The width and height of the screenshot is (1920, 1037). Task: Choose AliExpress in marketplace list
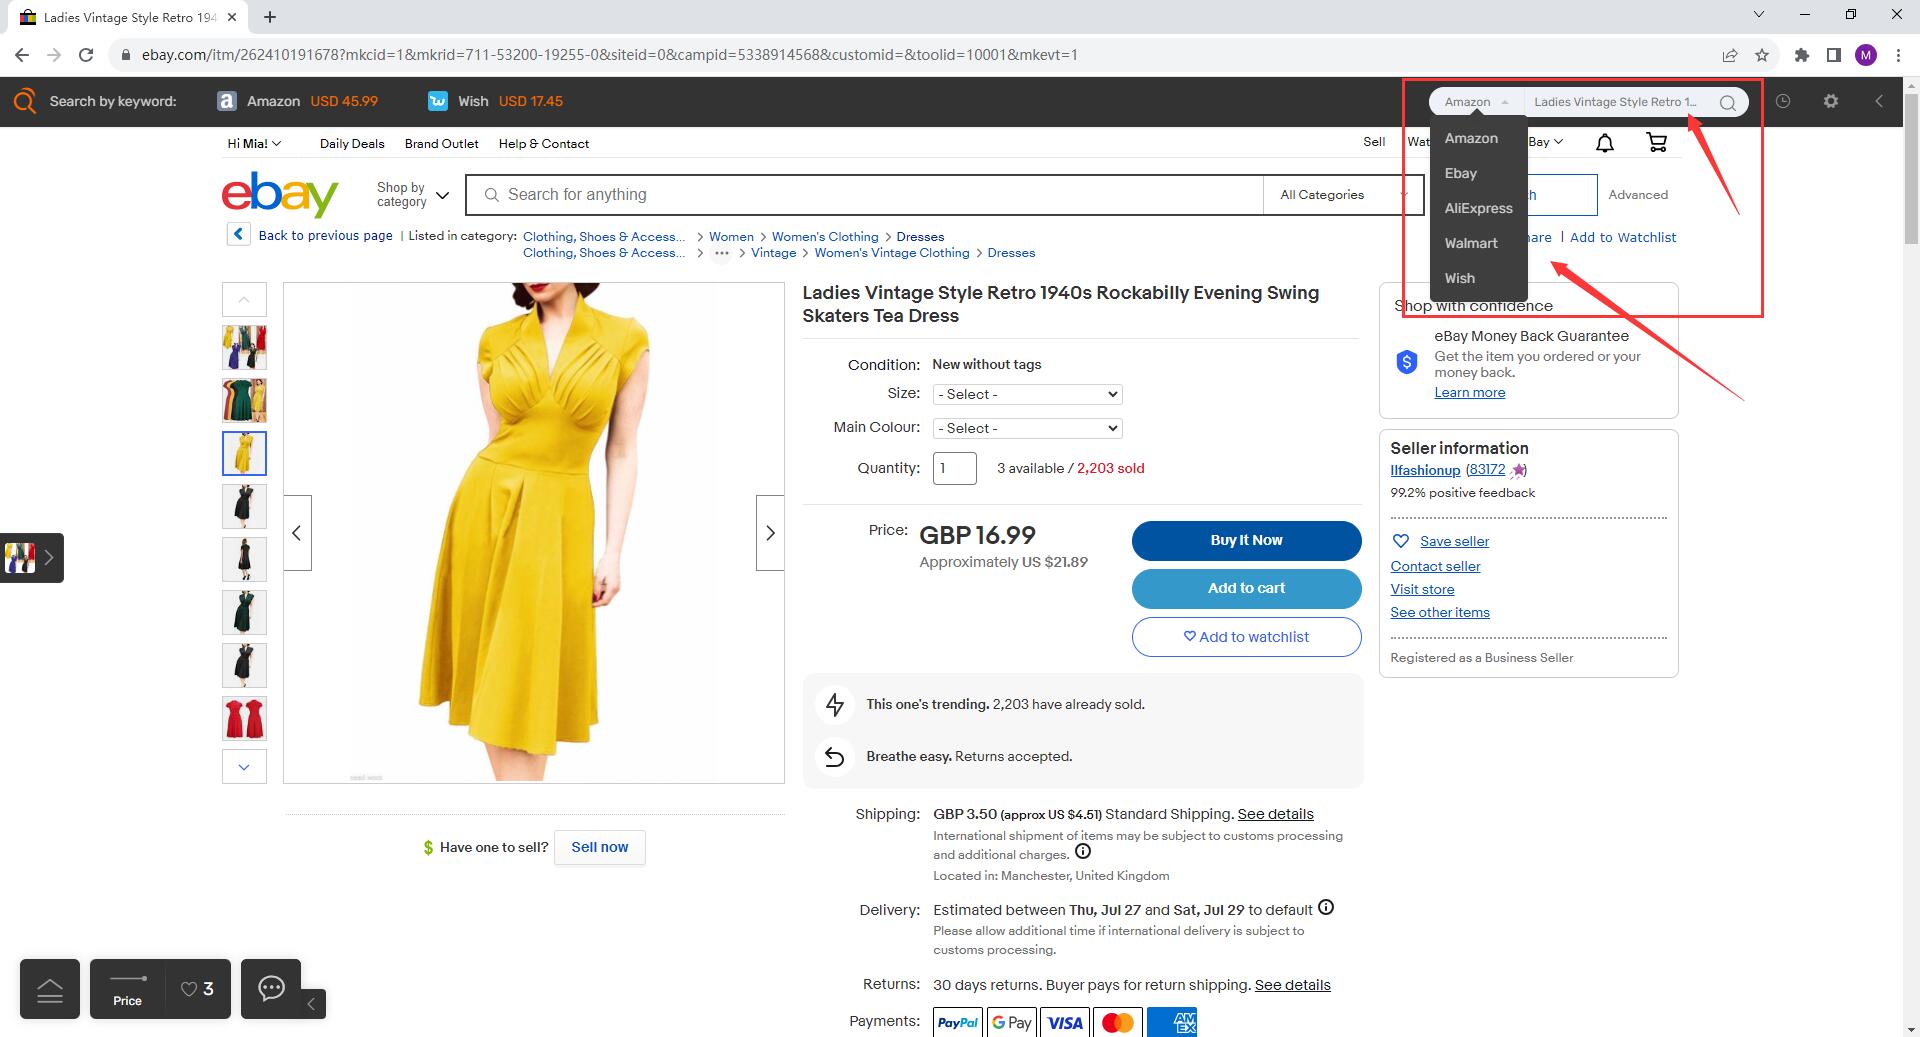tap(1478, 208)
